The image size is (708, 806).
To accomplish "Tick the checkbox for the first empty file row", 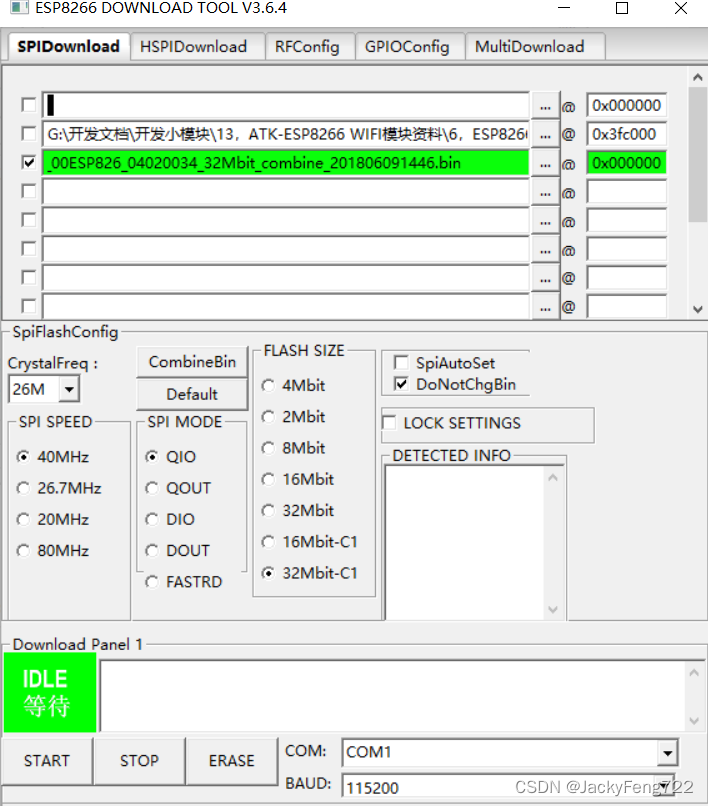I will [29, 105].
